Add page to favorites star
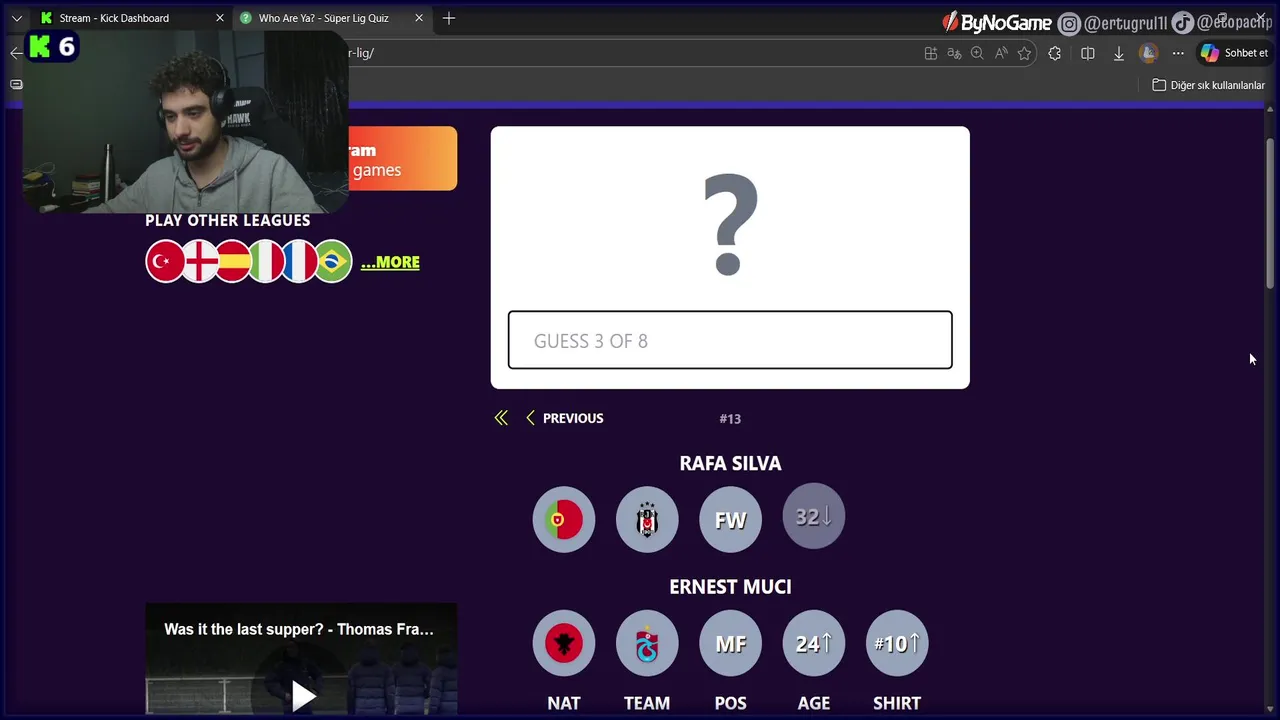 [1024, 53]
